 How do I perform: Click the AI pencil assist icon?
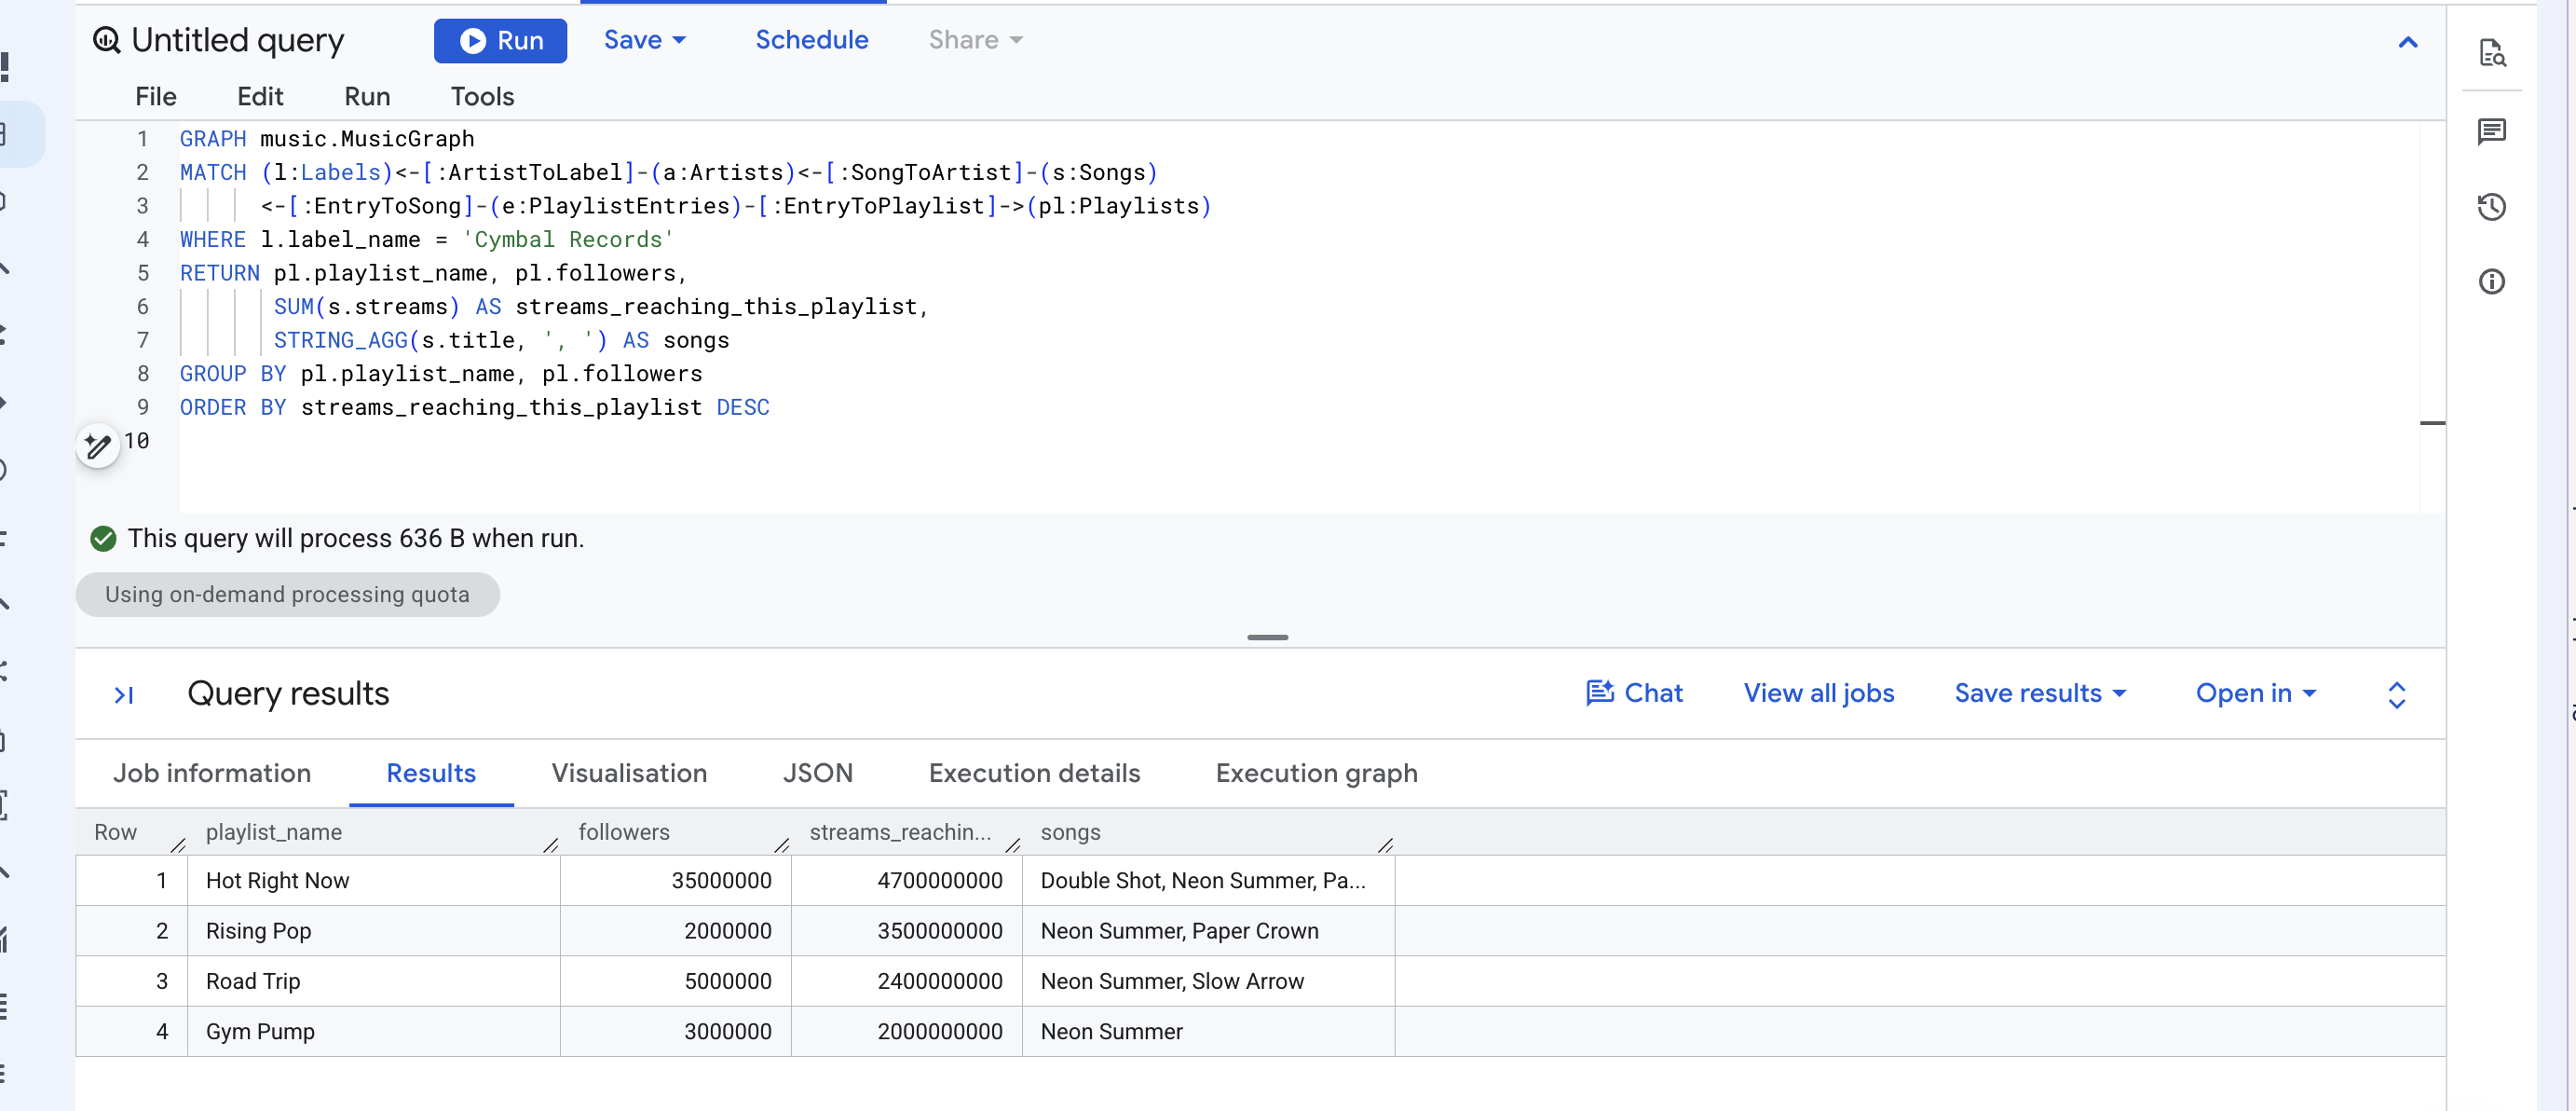coord(98,445)
